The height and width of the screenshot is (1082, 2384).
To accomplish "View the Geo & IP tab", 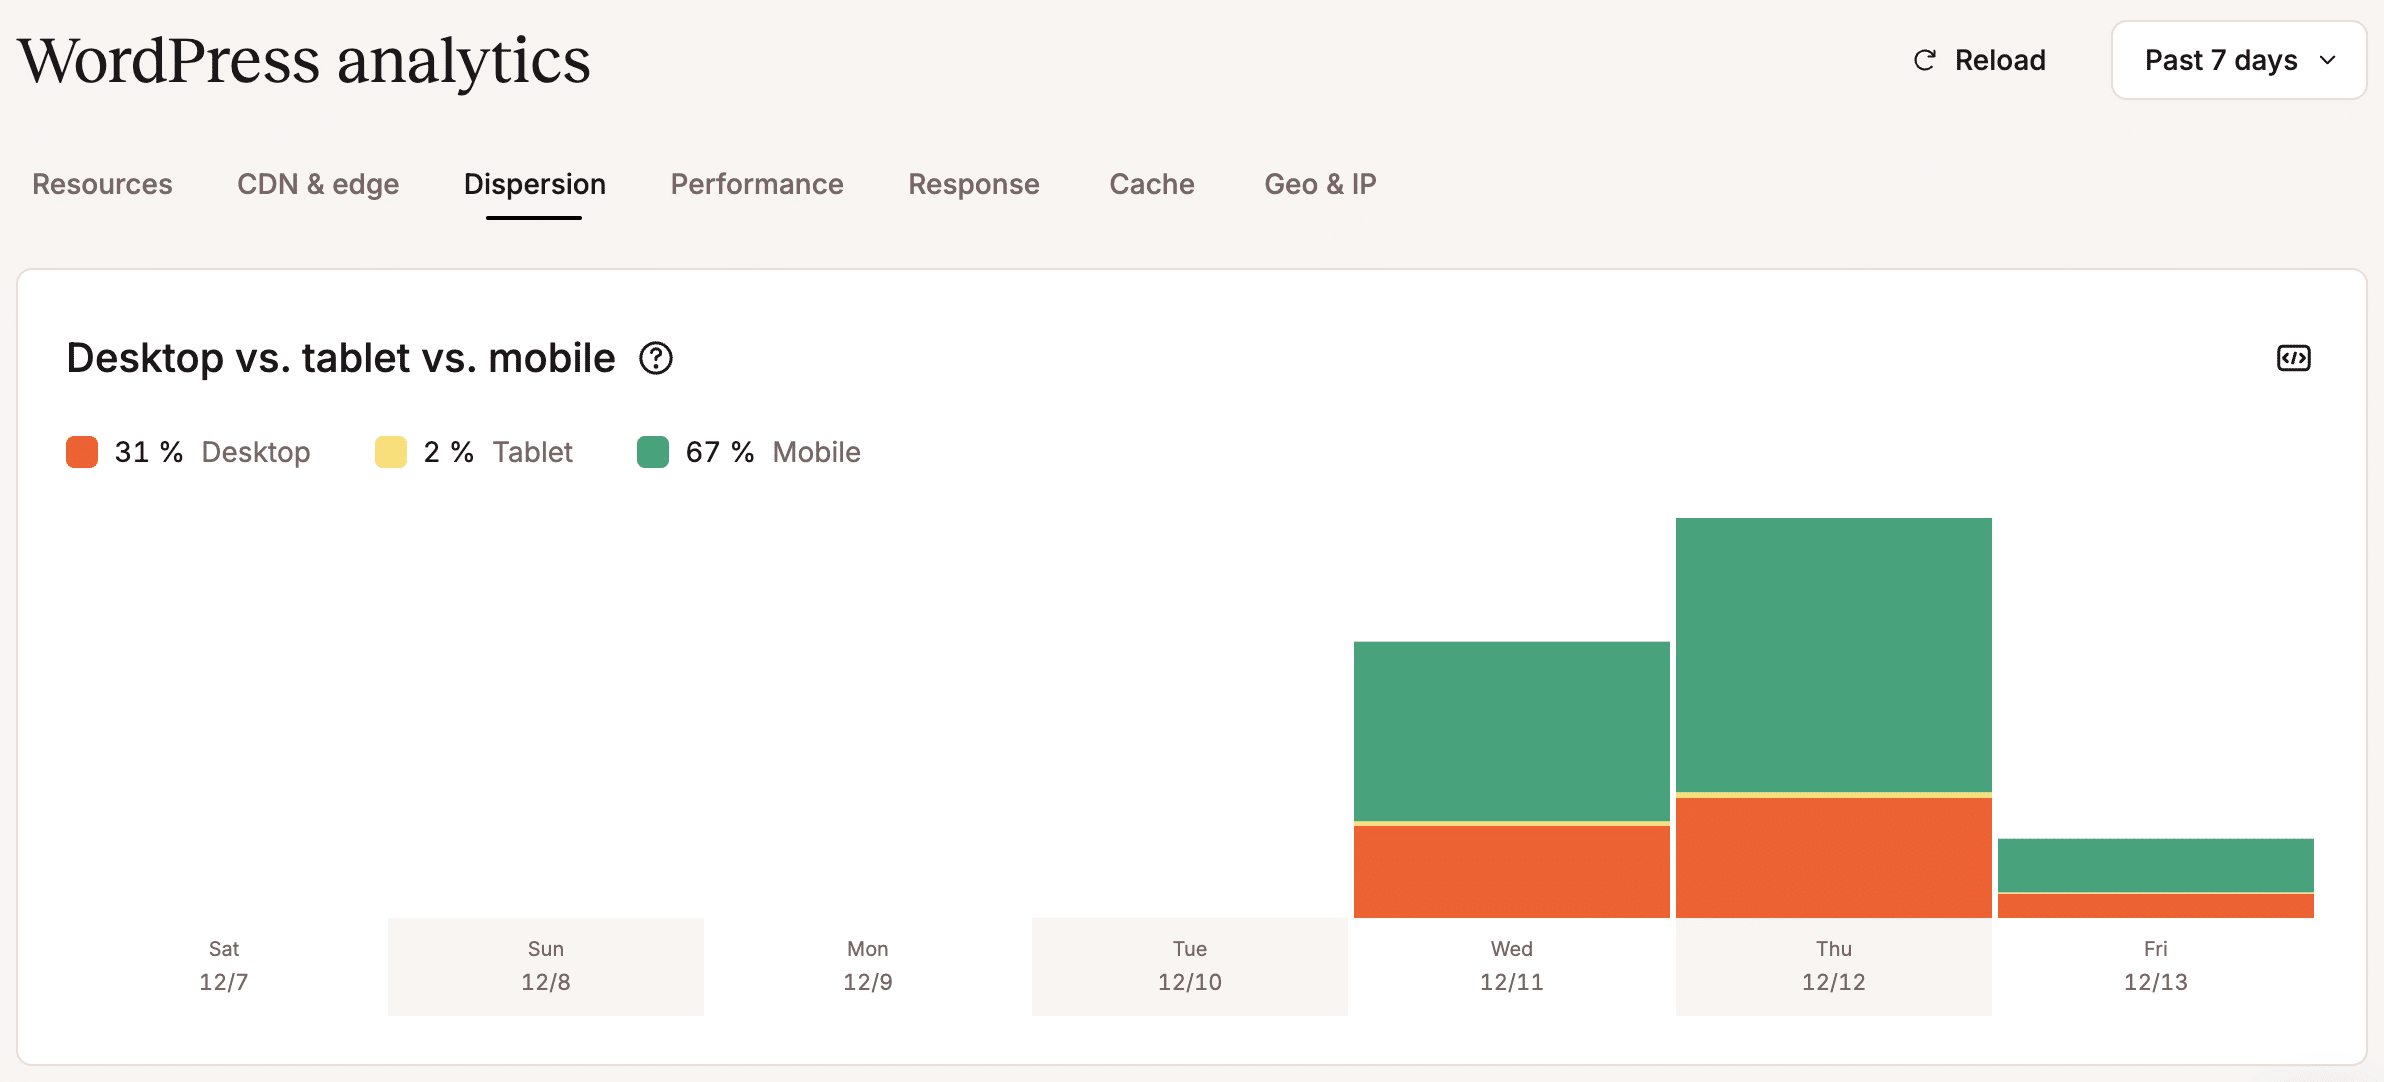I will [1320, 184].
